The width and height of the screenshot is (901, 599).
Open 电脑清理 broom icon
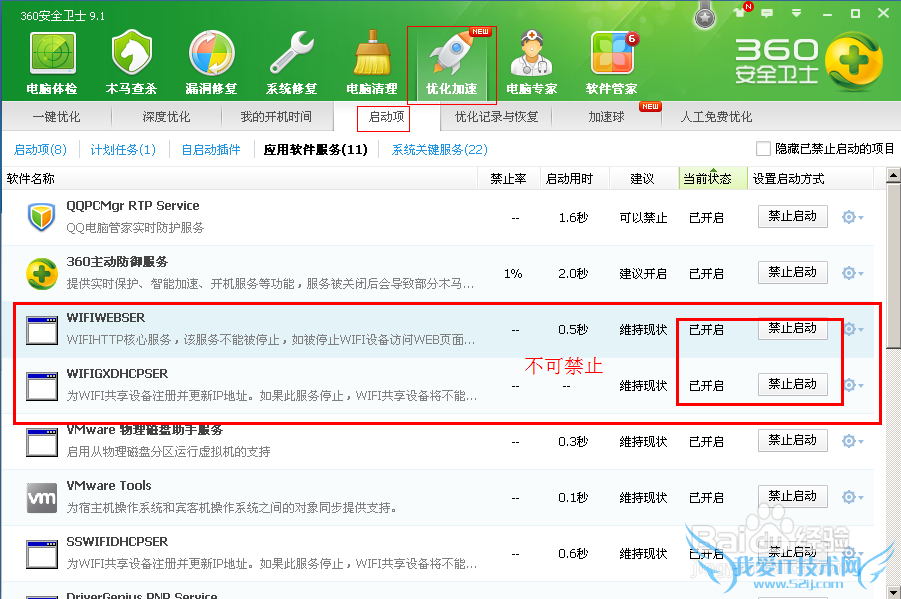coord(372,62)
